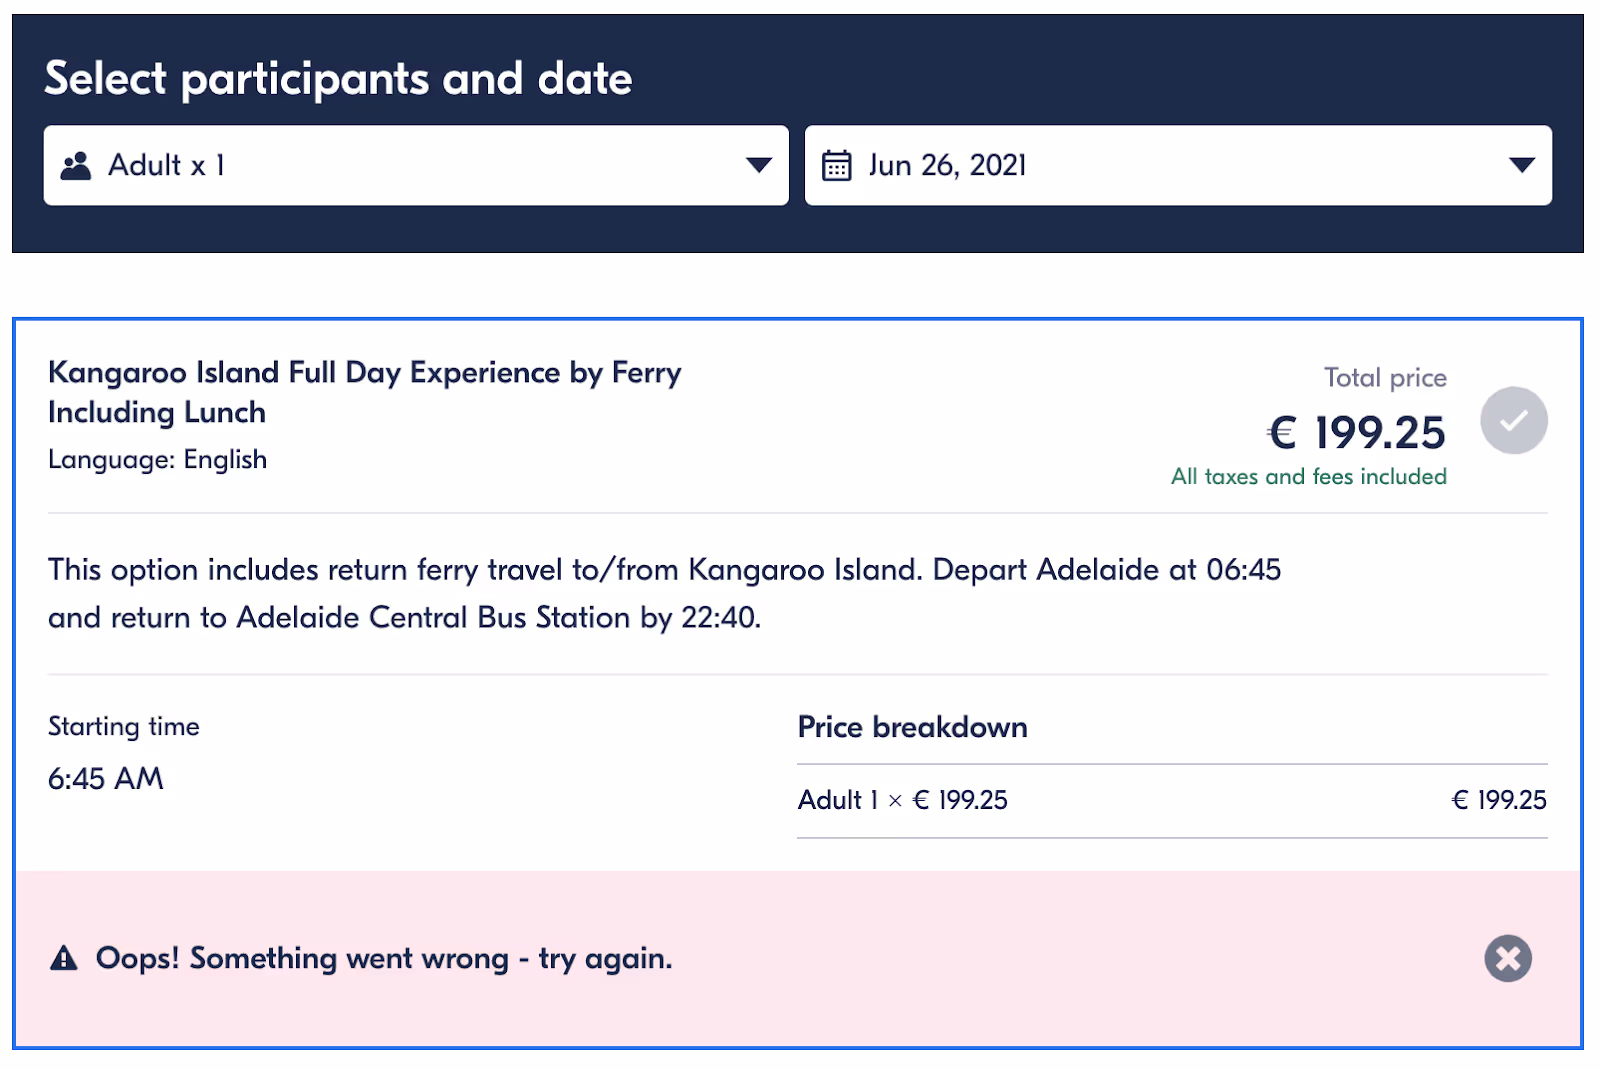This screenshot has width=1600, height=1070.
Task: Toggle the option selection checkmark circle
Action: [1514, 420]
